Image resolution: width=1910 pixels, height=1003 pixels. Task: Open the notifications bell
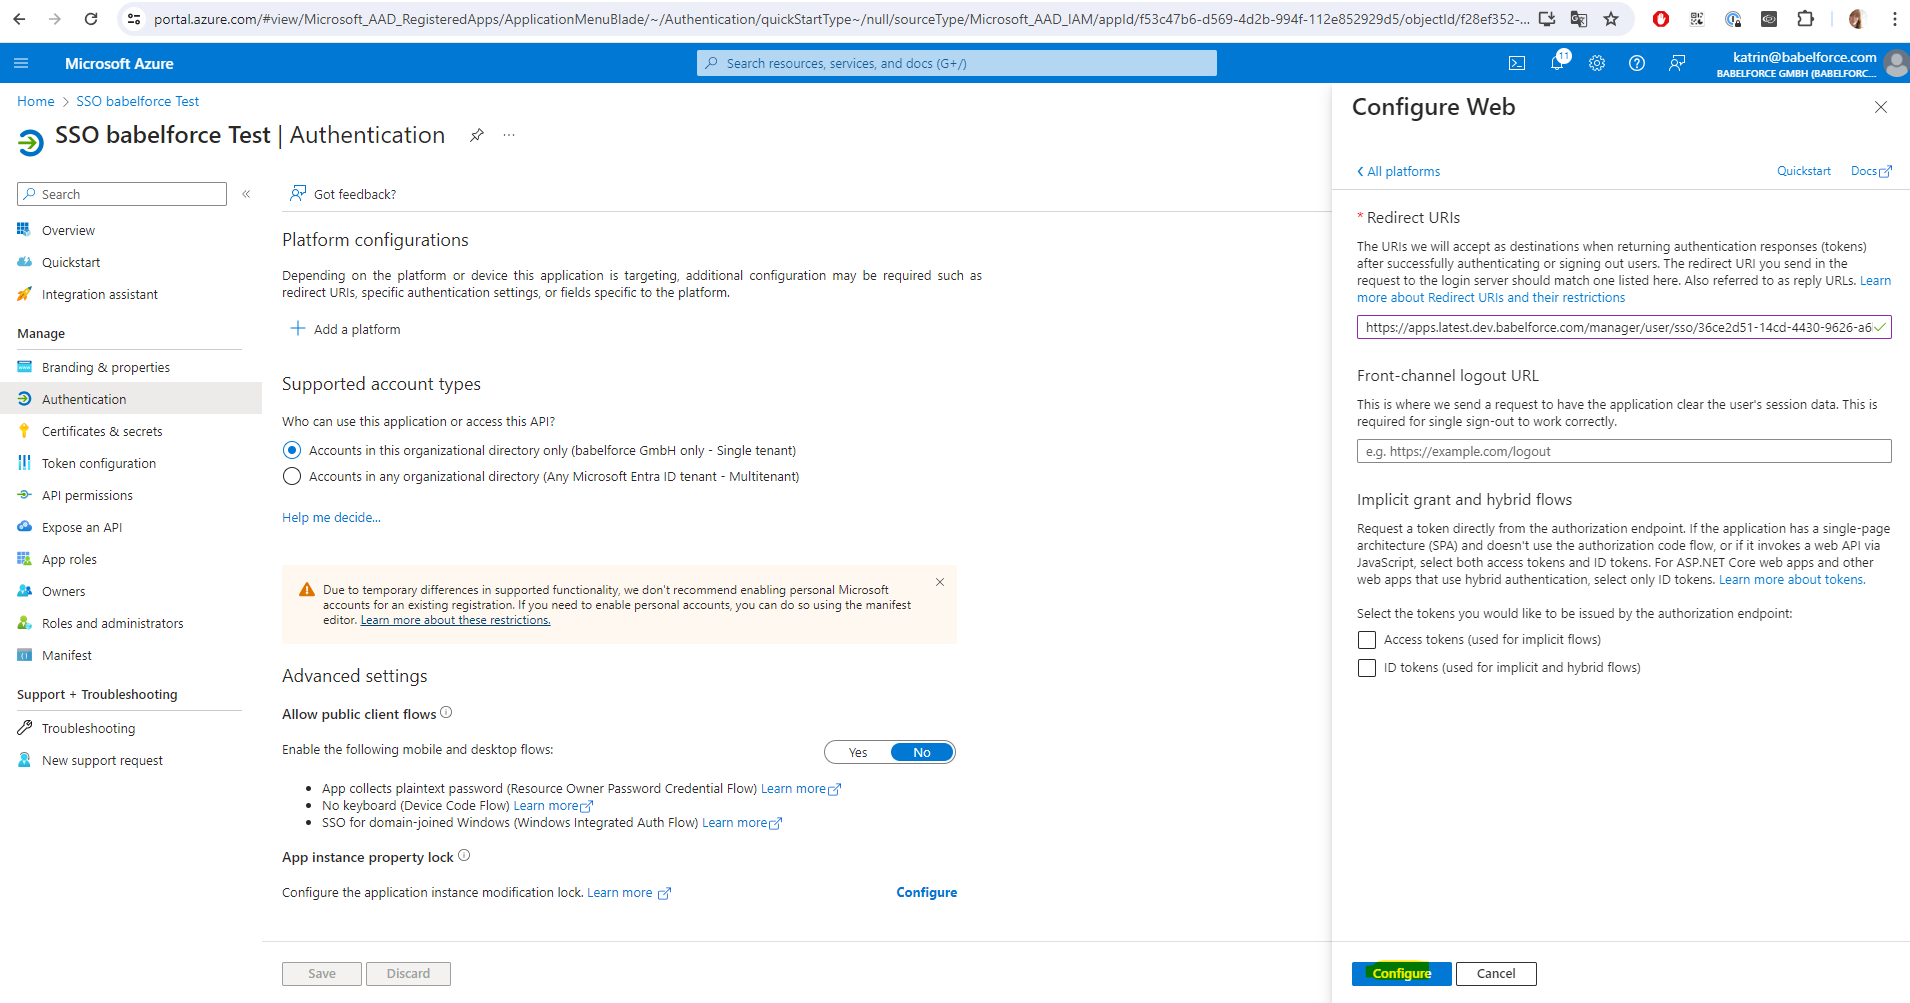(x=1557, y=63)
